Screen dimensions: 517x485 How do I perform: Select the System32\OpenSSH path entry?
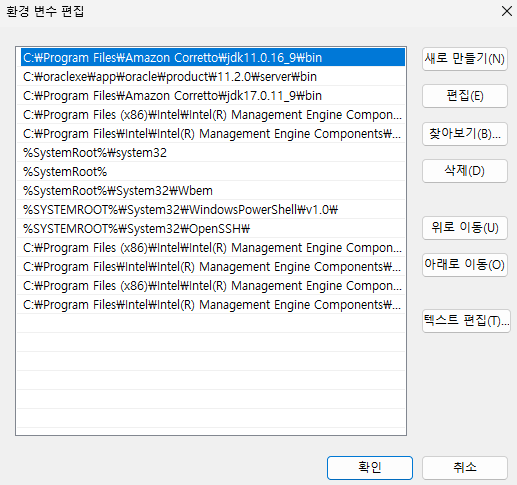(x=211, y=229)
